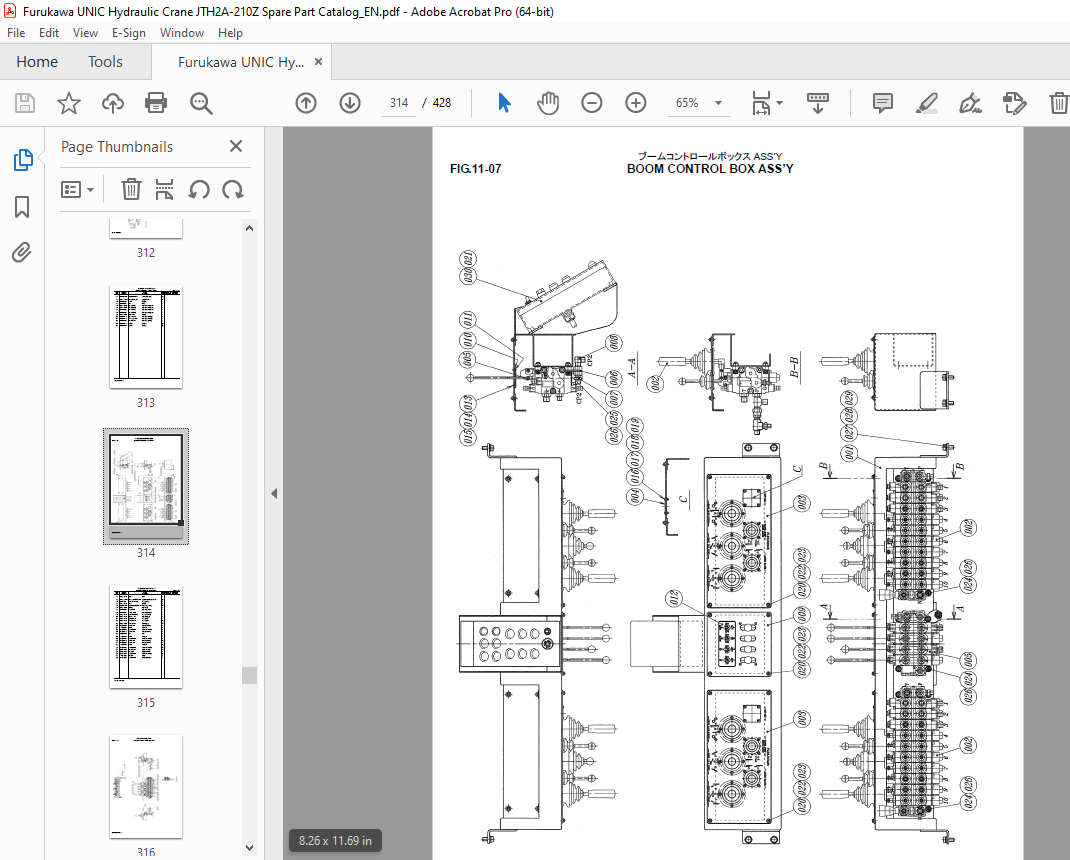Click the 8.26 x 11.69 in page size label
Screen dimensions: 1070x860
tap(335, 841)
